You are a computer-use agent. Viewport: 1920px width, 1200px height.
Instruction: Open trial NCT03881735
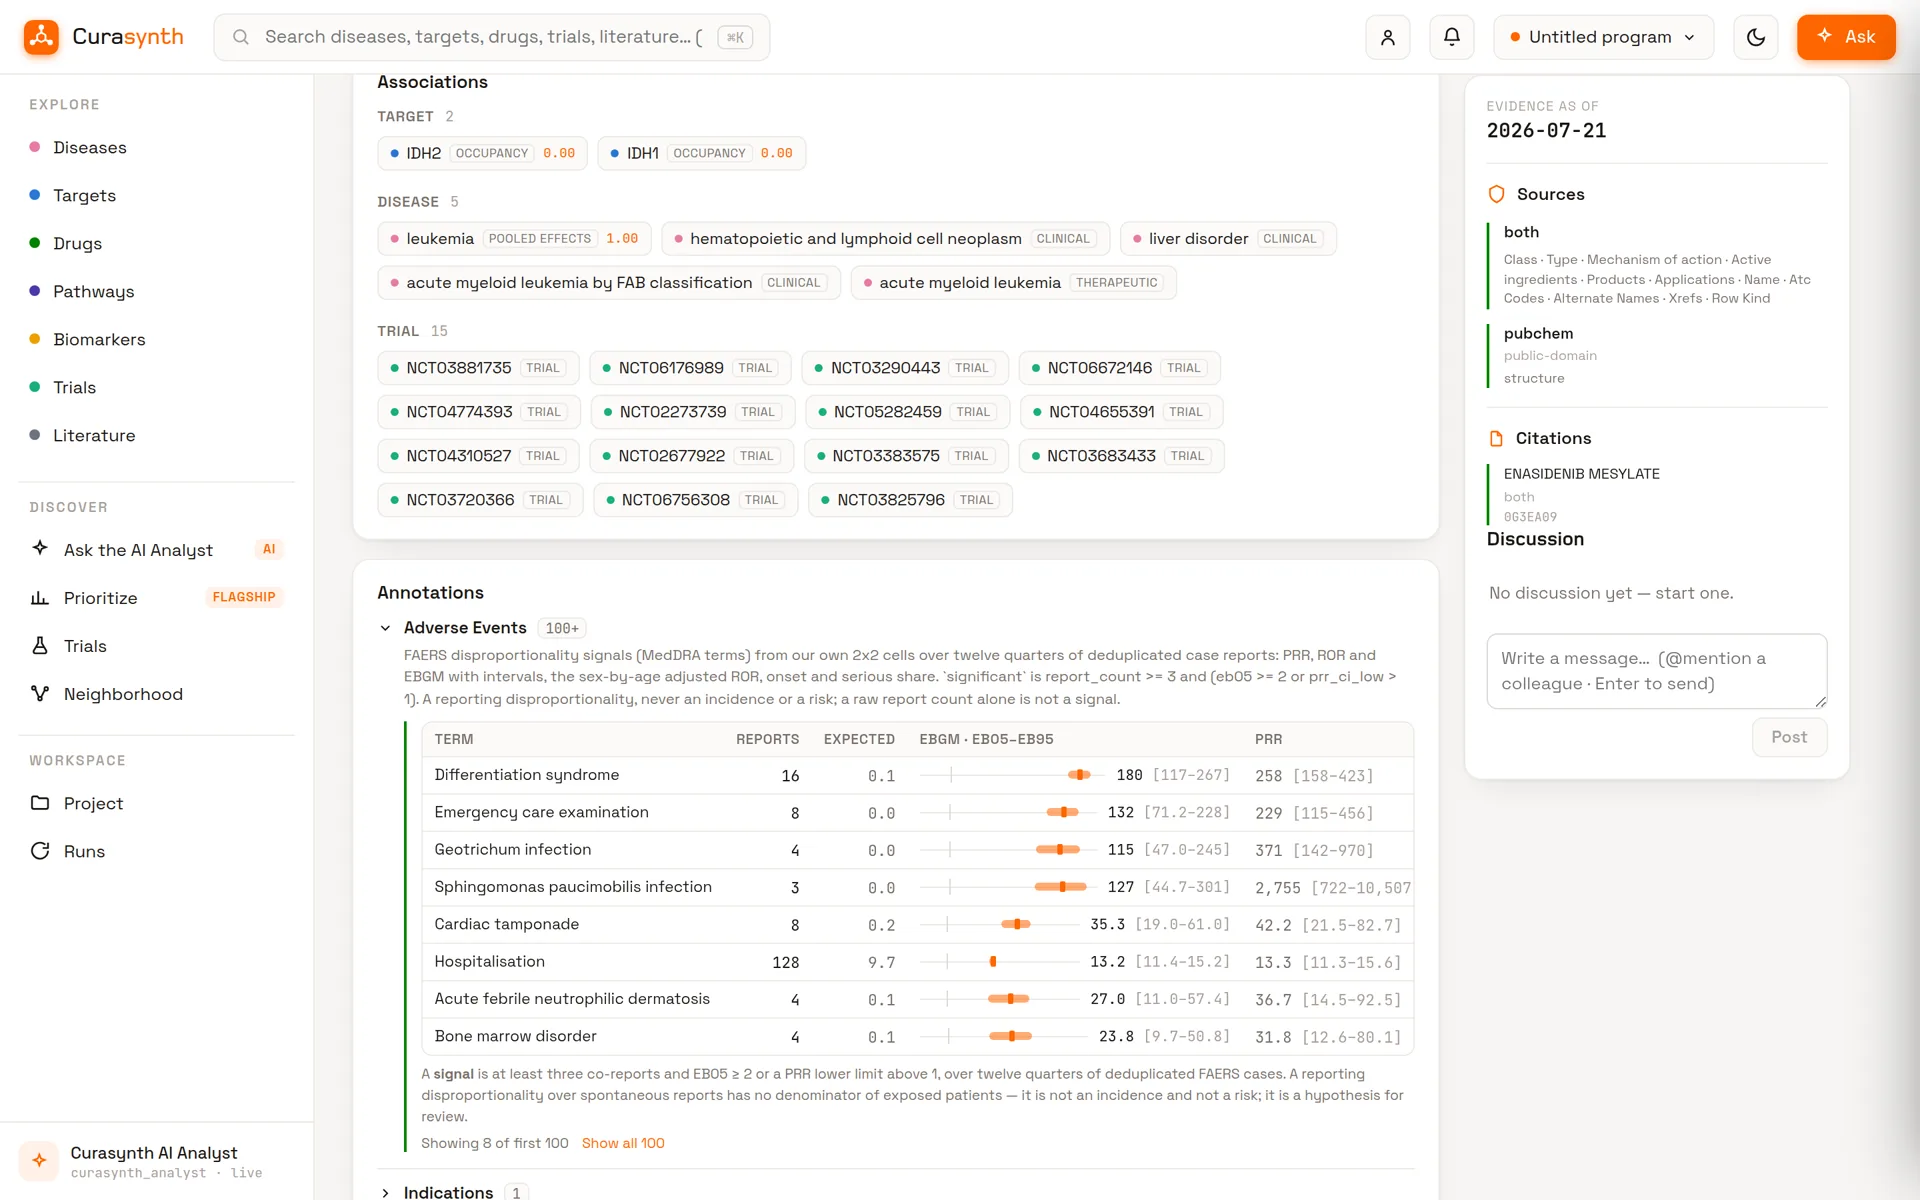(478, 368)
